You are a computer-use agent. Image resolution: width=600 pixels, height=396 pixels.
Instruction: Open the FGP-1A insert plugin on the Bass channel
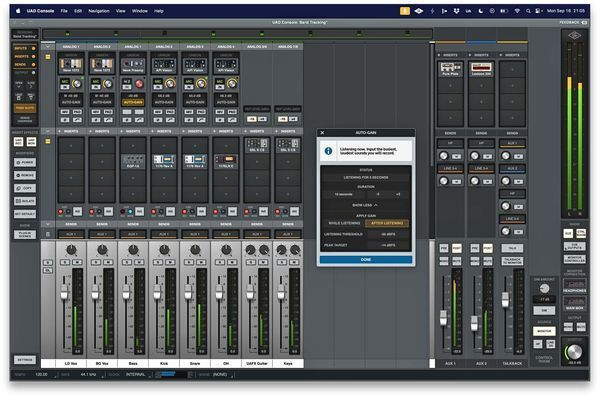[133, 161]
